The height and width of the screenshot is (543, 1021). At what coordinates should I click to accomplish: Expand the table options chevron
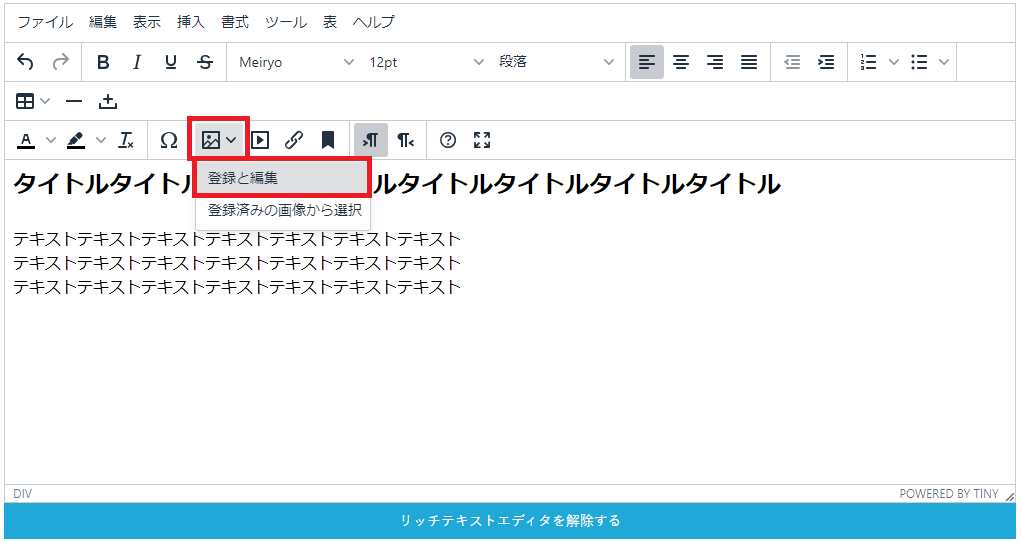(45, 102)
